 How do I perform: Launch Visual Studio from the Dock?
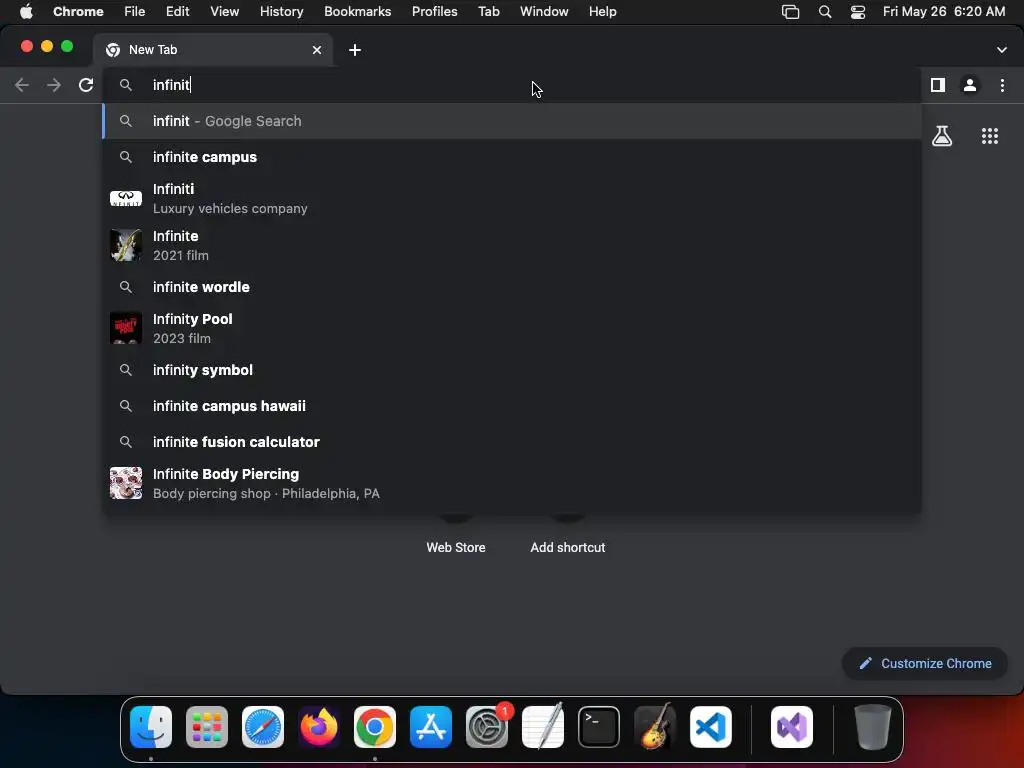[792, 727]
